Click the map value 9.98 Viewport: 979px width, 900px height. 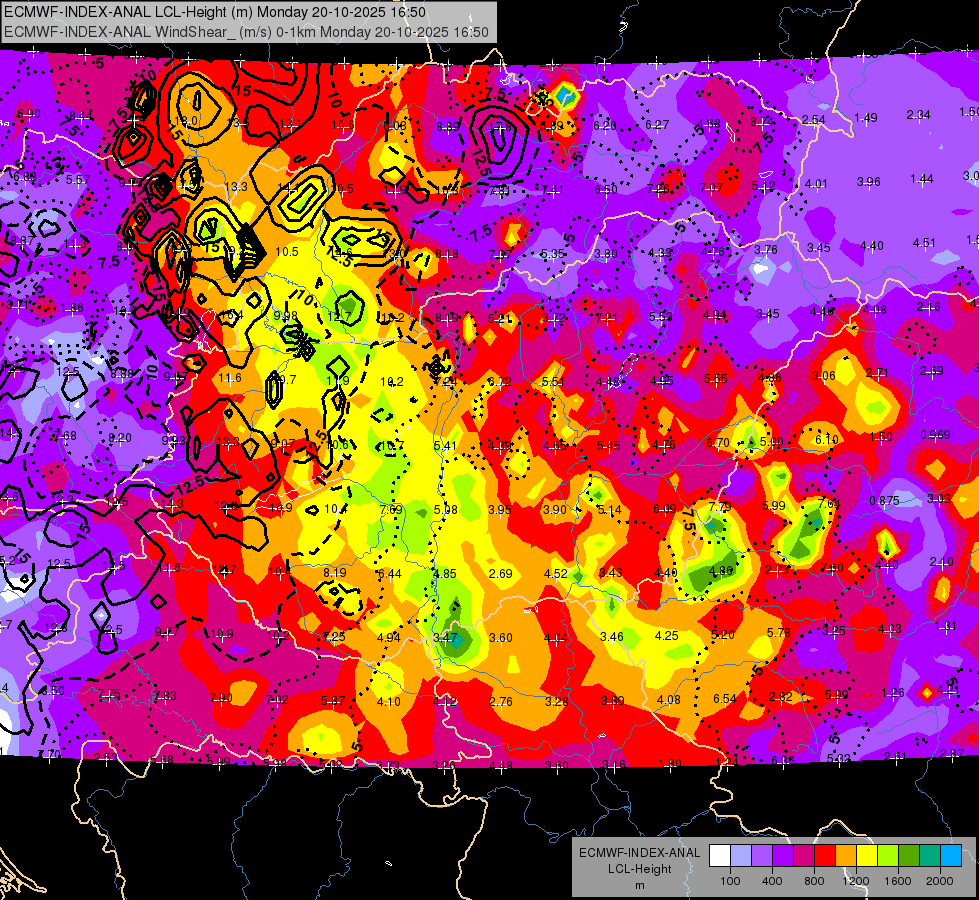(x=285, y=316)
